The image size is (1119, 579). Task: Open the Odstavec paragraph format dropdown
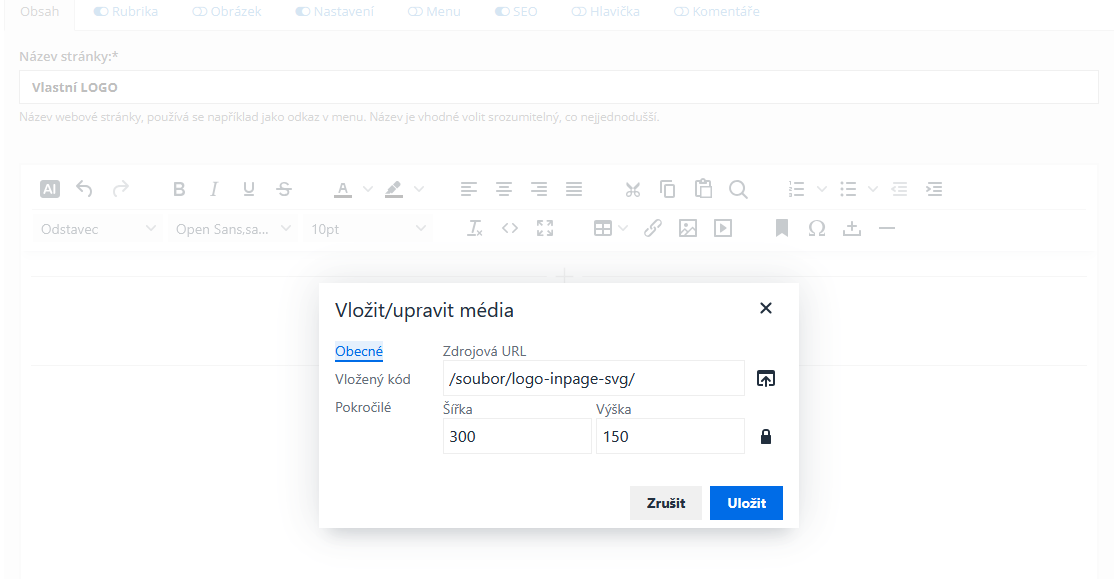click(98, 229)
